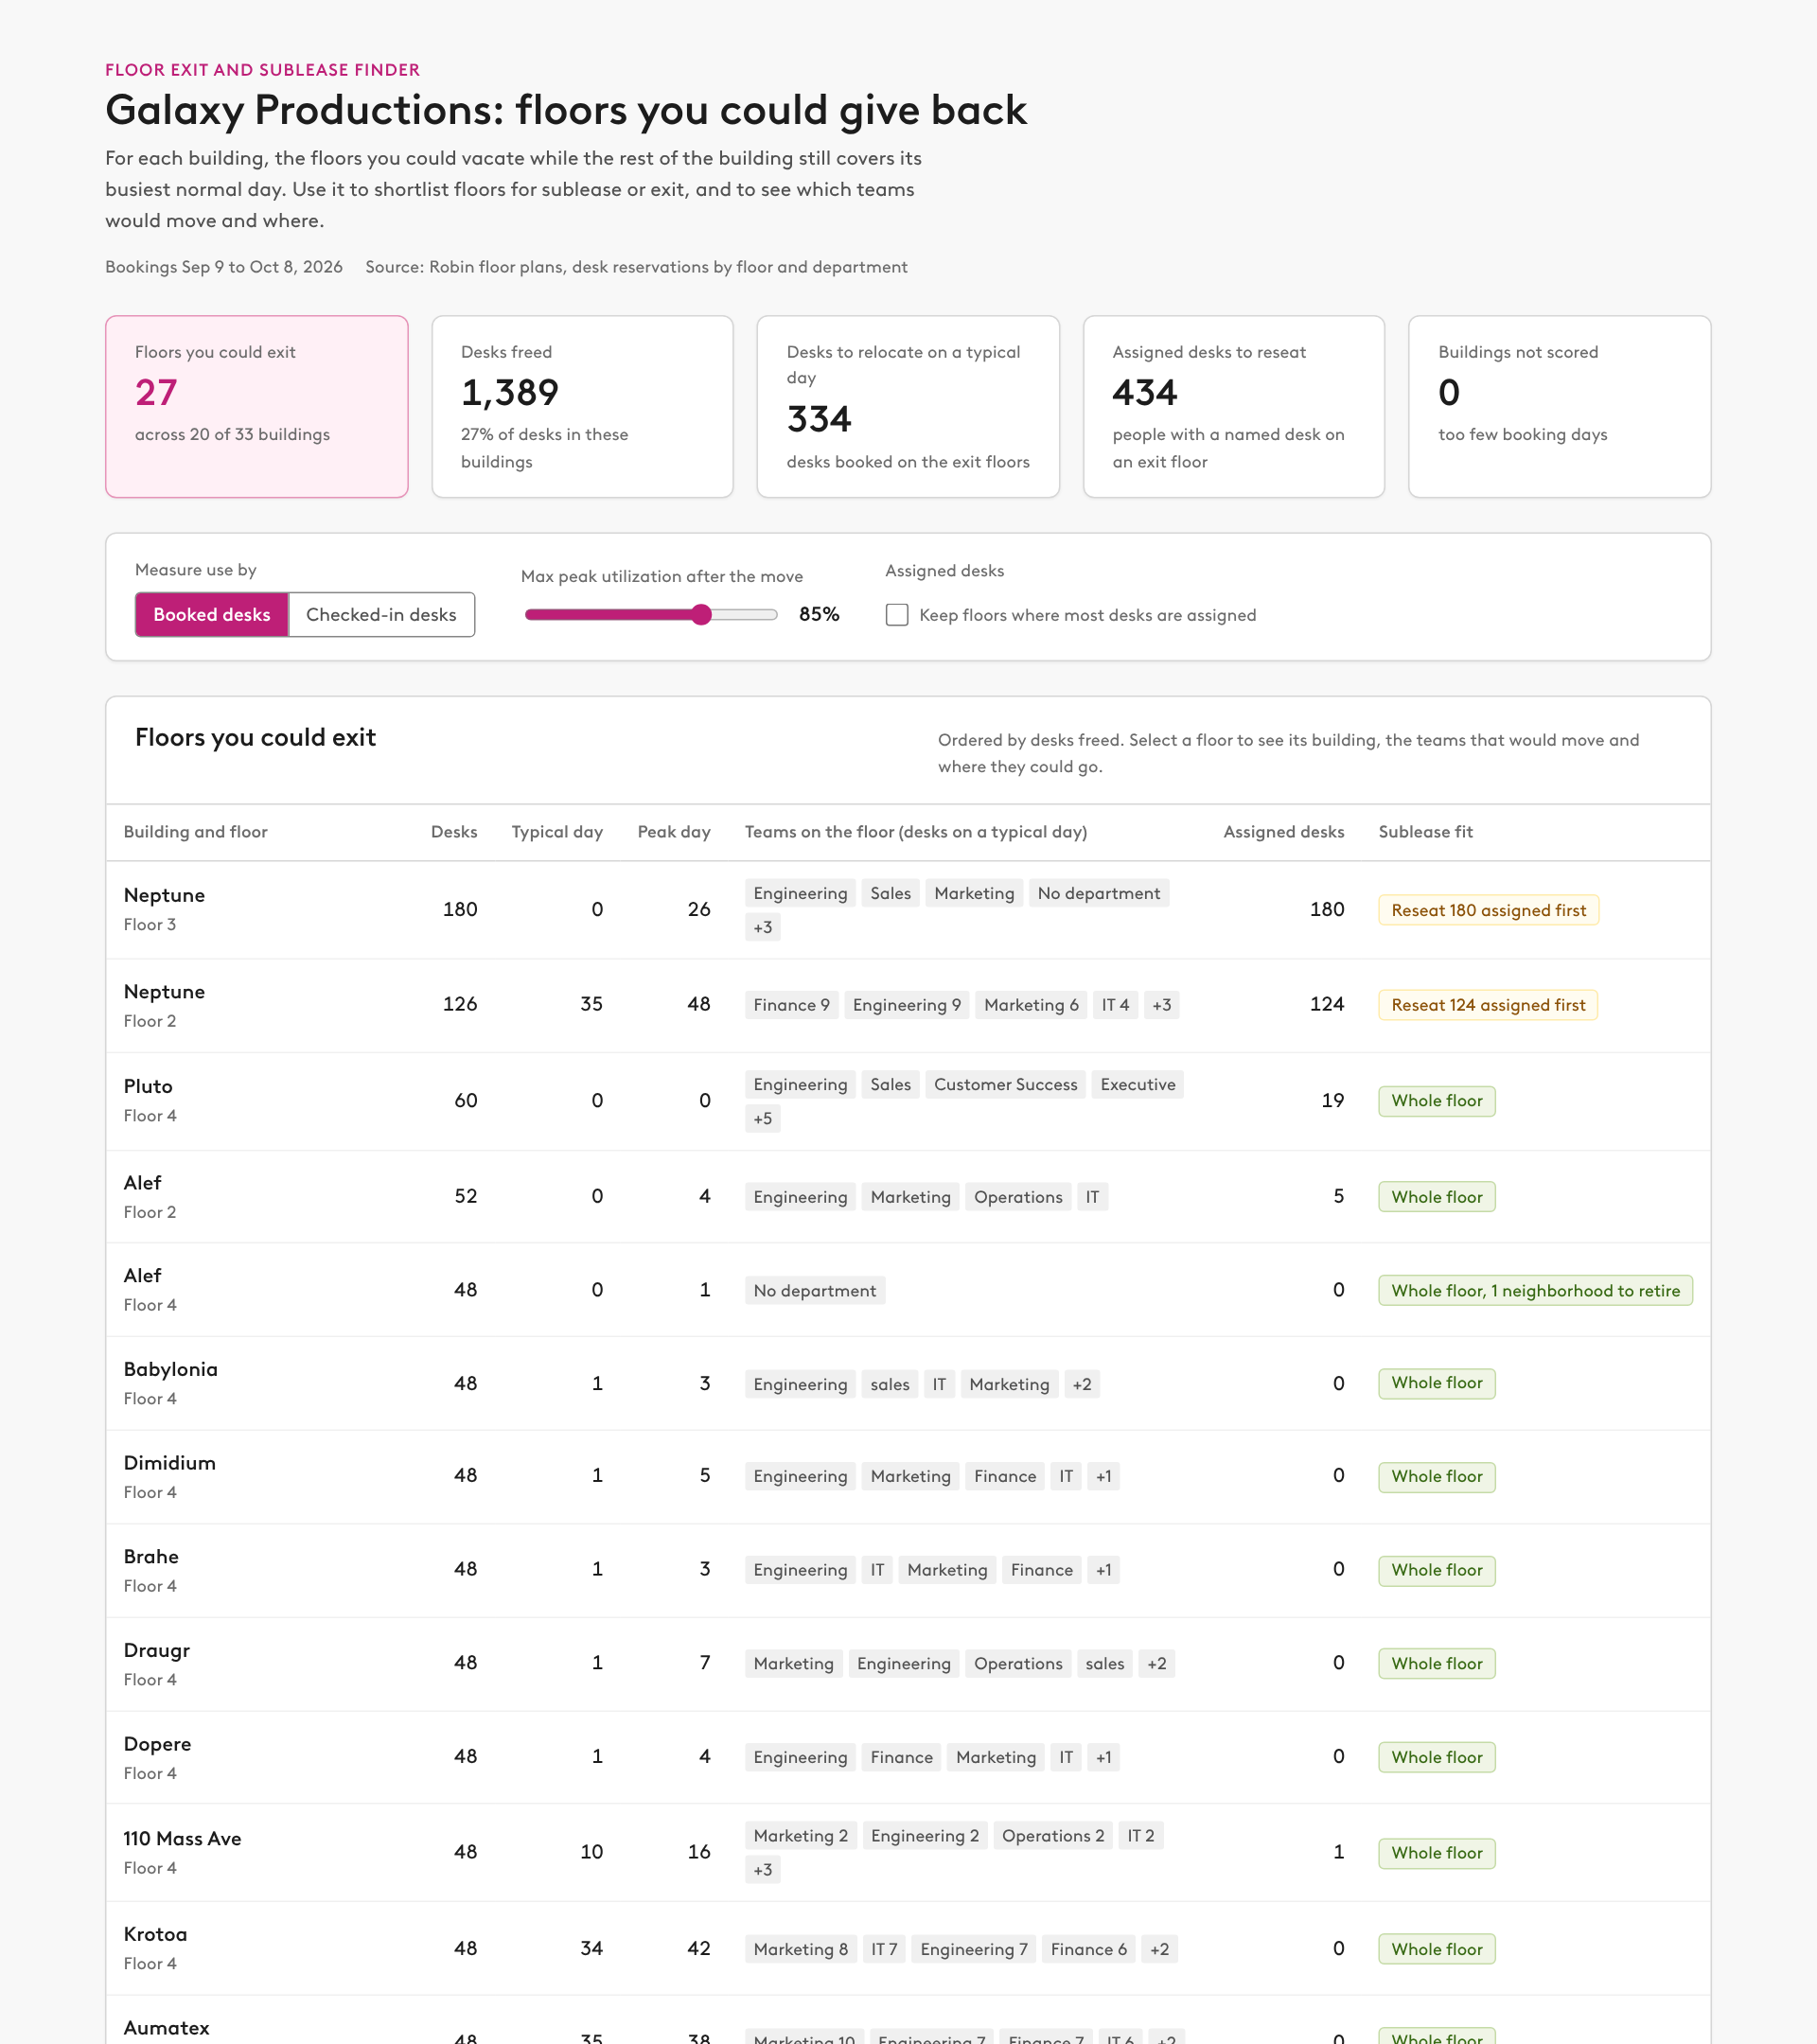Select the Dopere Floor 4 row

pyautogui.click(x=908, y=1757)
